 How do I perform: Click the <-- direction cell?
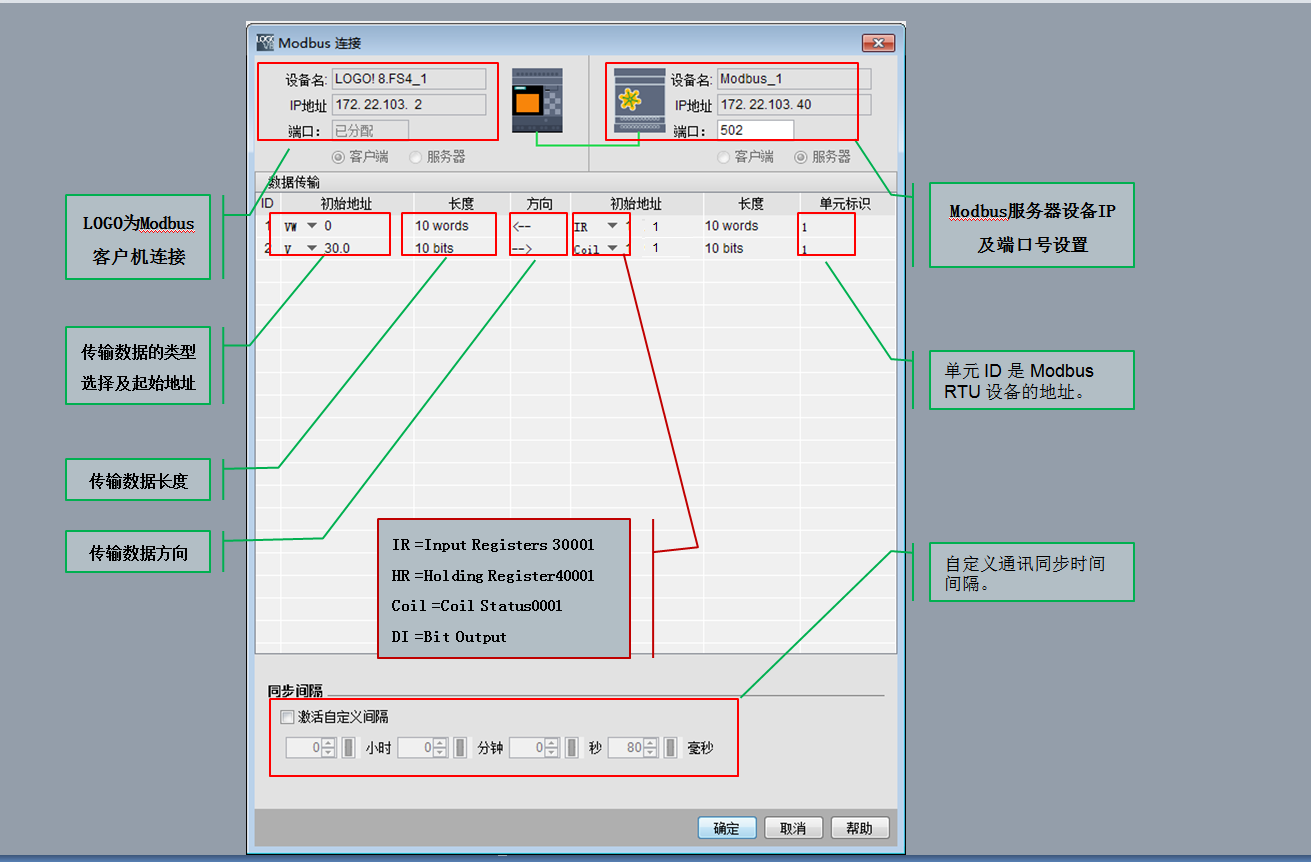coord(521,226)
